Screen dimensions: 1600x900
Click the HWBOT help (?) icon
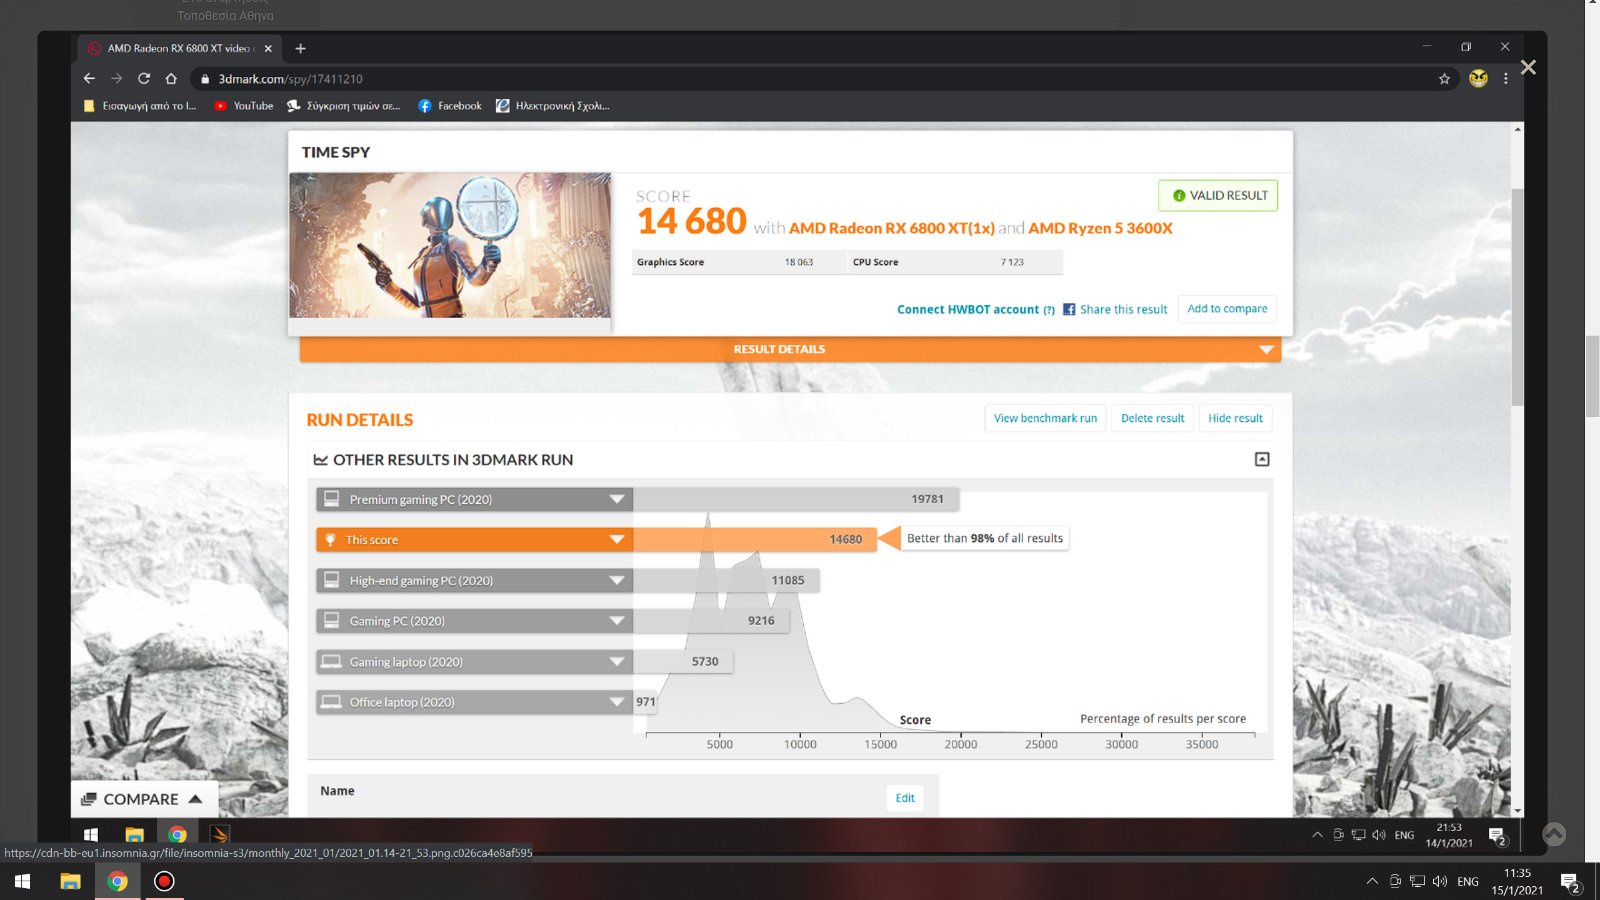(1049, 310)
